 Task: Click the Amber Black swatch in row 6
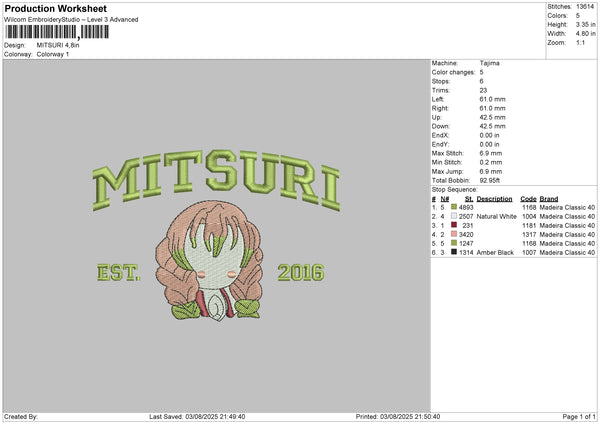click(x=454, y=252)
